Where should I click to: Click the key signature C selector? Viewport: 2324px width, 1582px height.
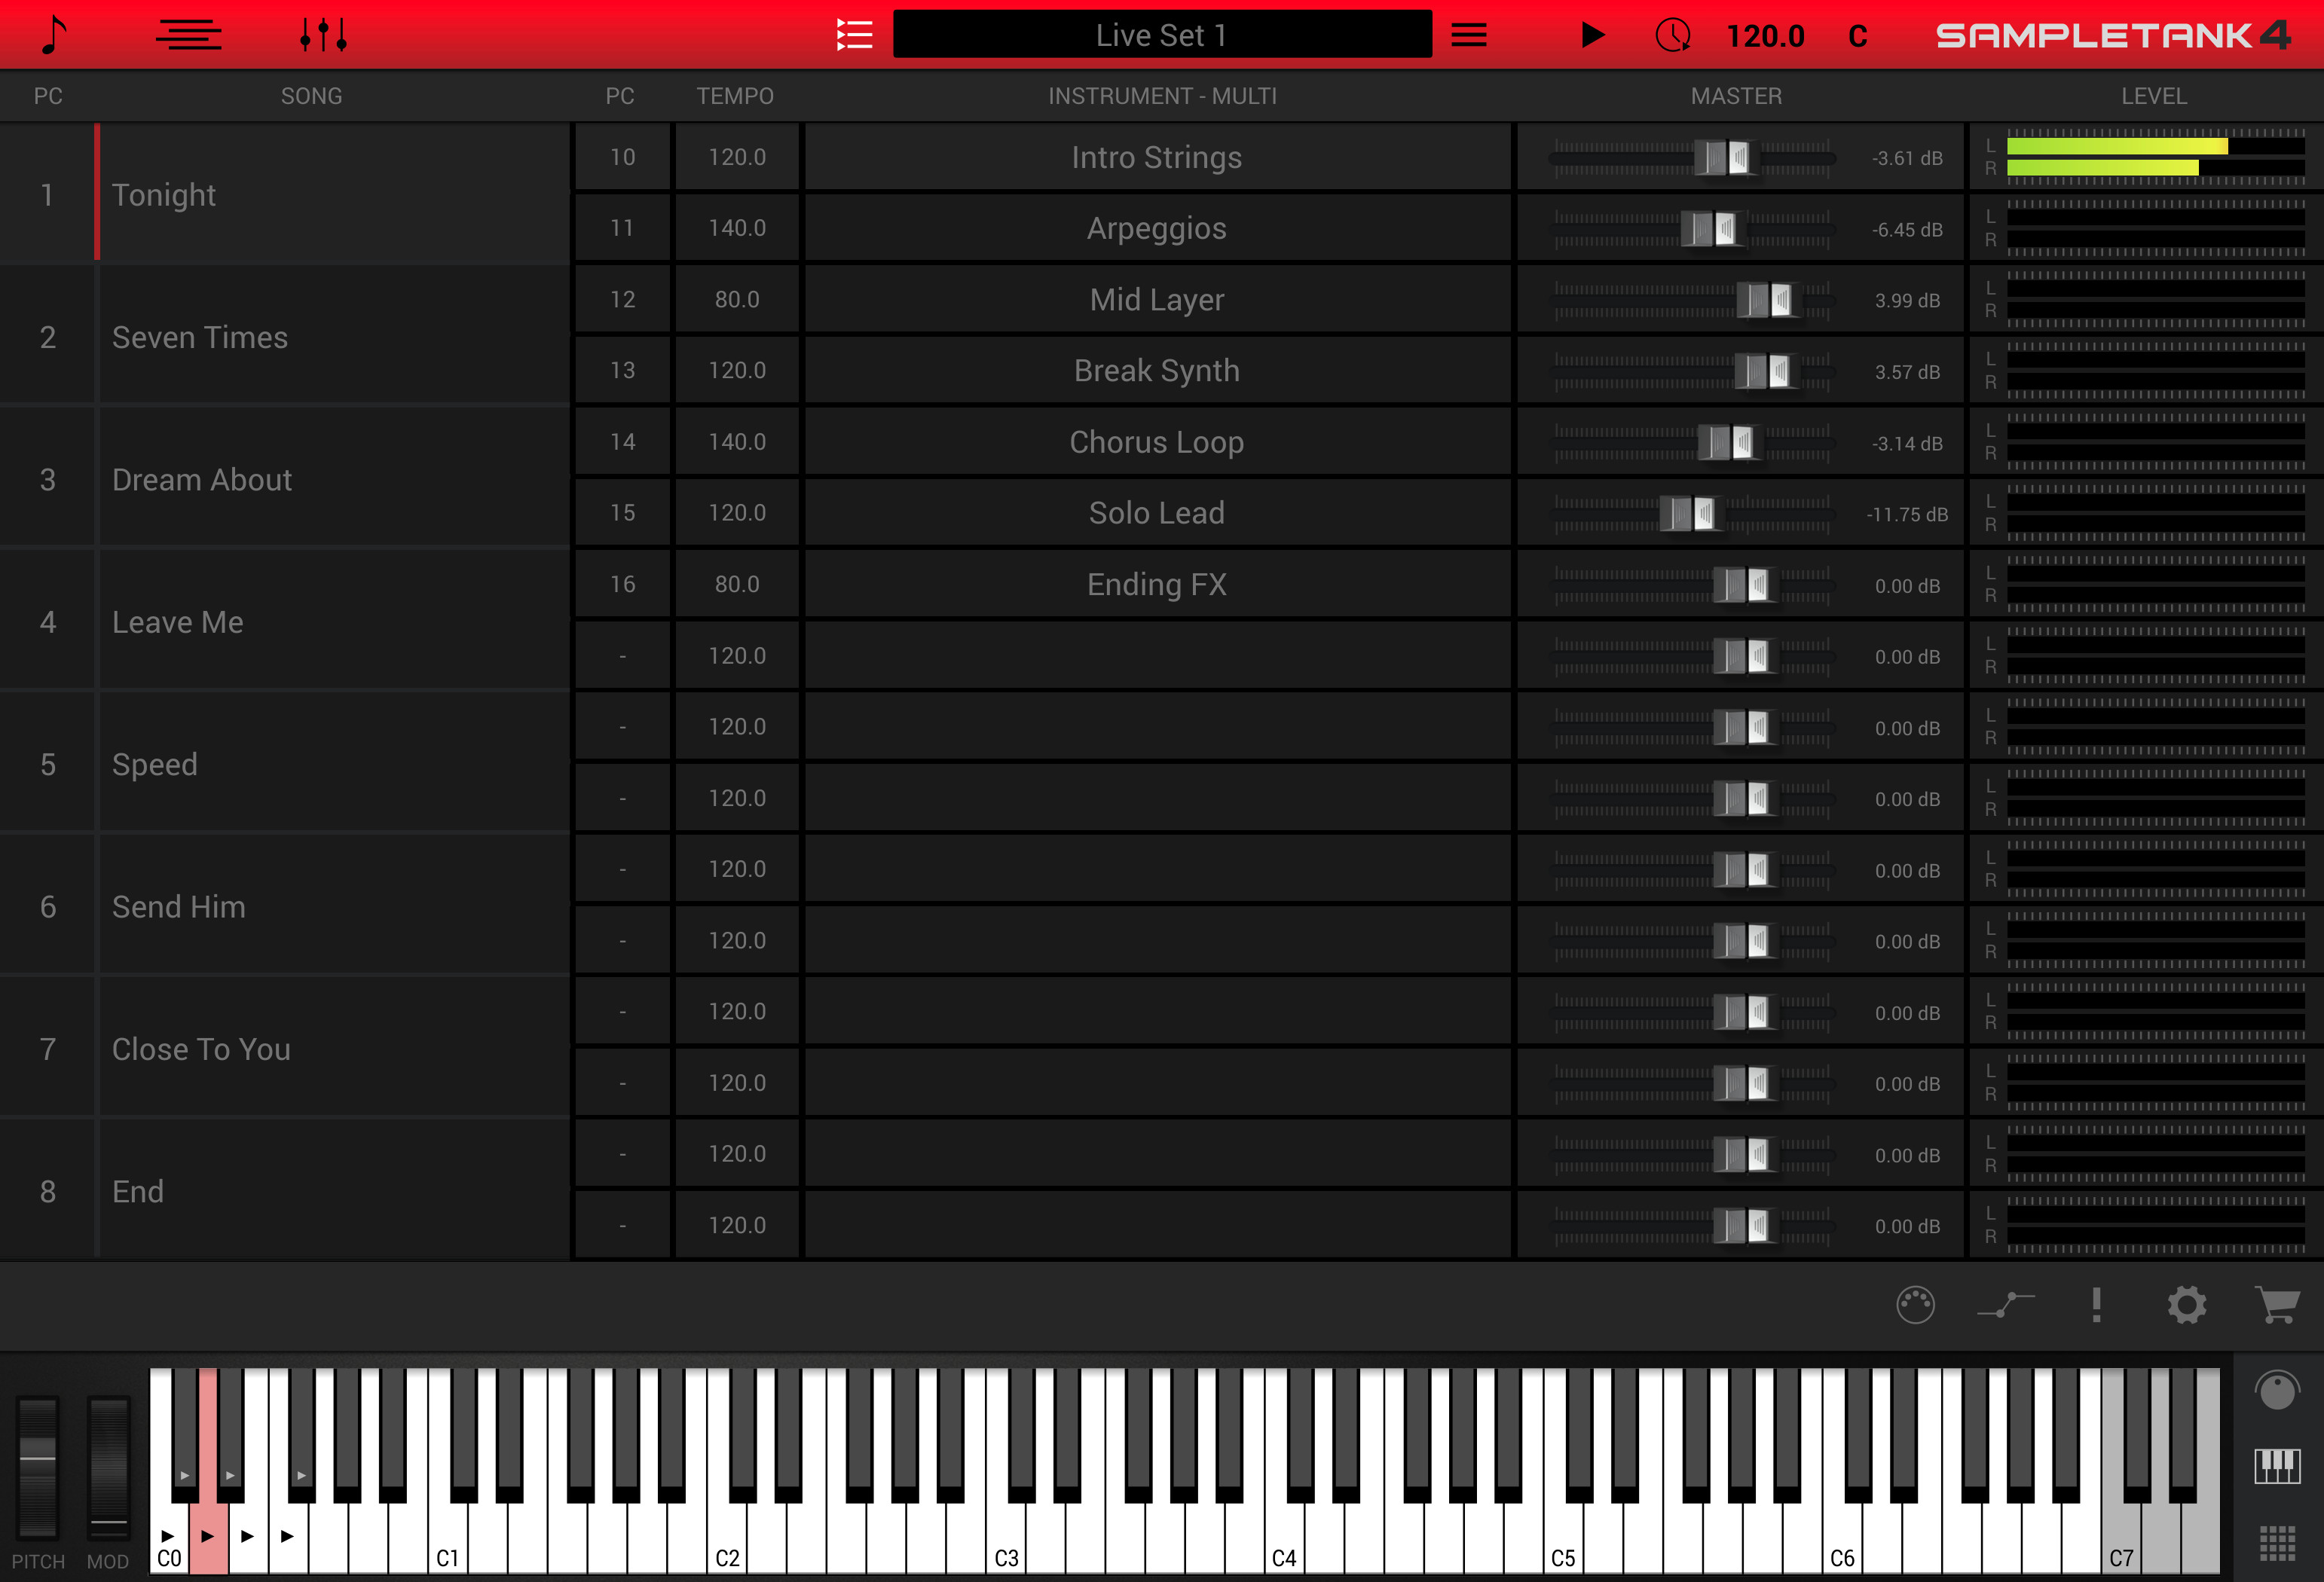(x=1858, y=34)
